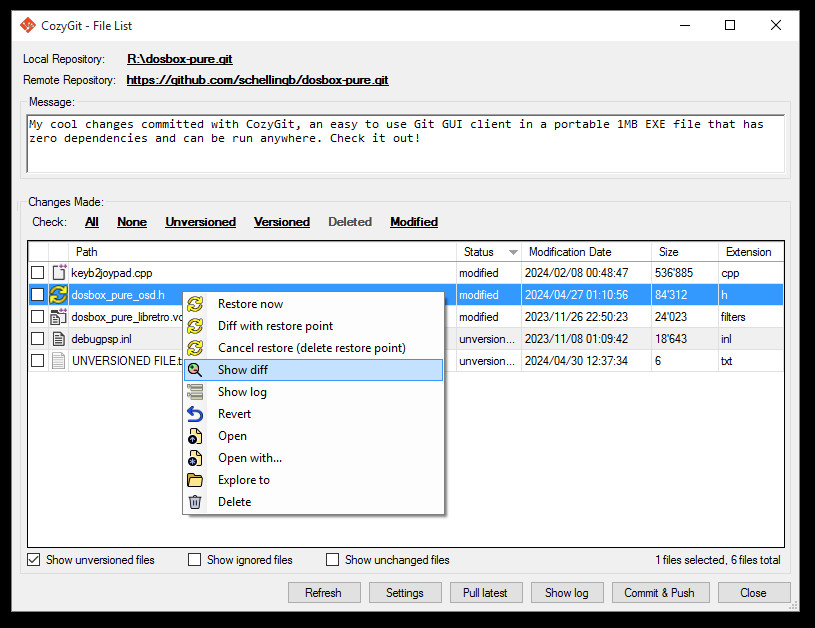The height and width of the screenshot is (628, 815).
Task: Click the Restore now sync icon
Action: click(x=195, y=304)
